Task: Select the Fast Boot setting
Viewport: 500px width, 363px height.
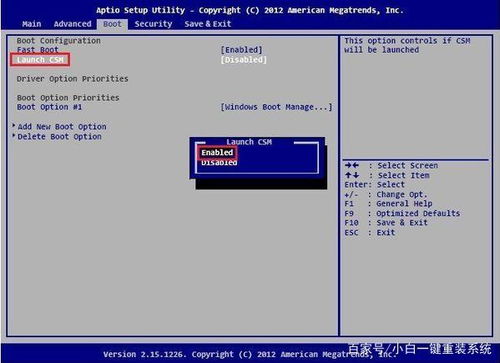Action: [x=38, y=50]
